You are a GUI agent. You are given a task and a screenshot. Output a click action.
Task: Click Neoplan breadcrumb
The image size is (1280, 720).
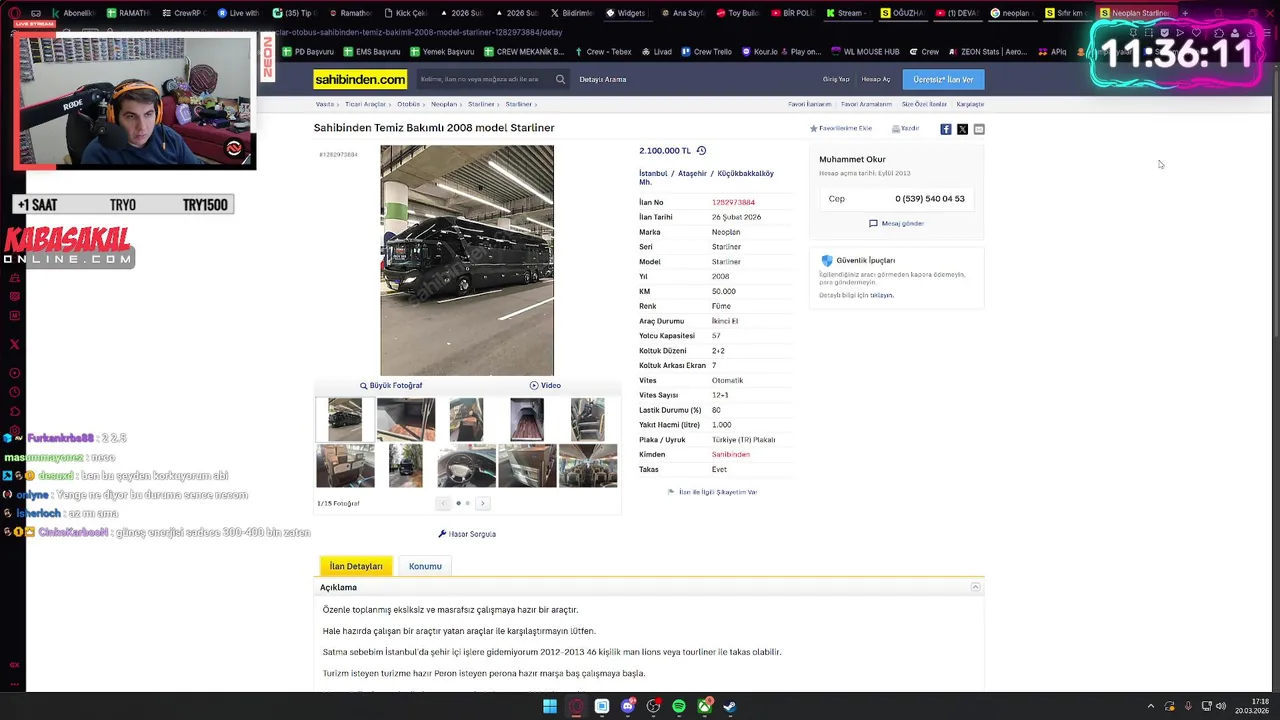click(x=444, y=104)
